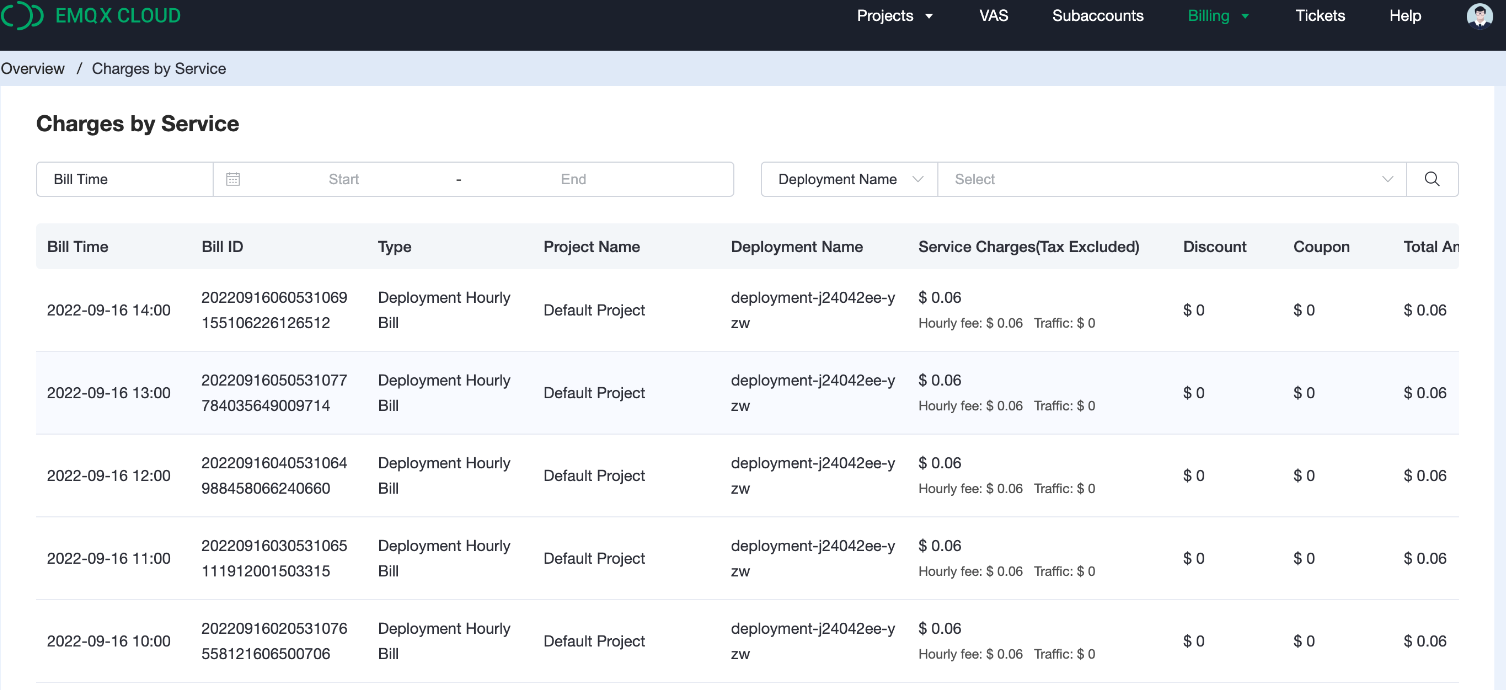Open the Help menu item

coord(1404,16)
